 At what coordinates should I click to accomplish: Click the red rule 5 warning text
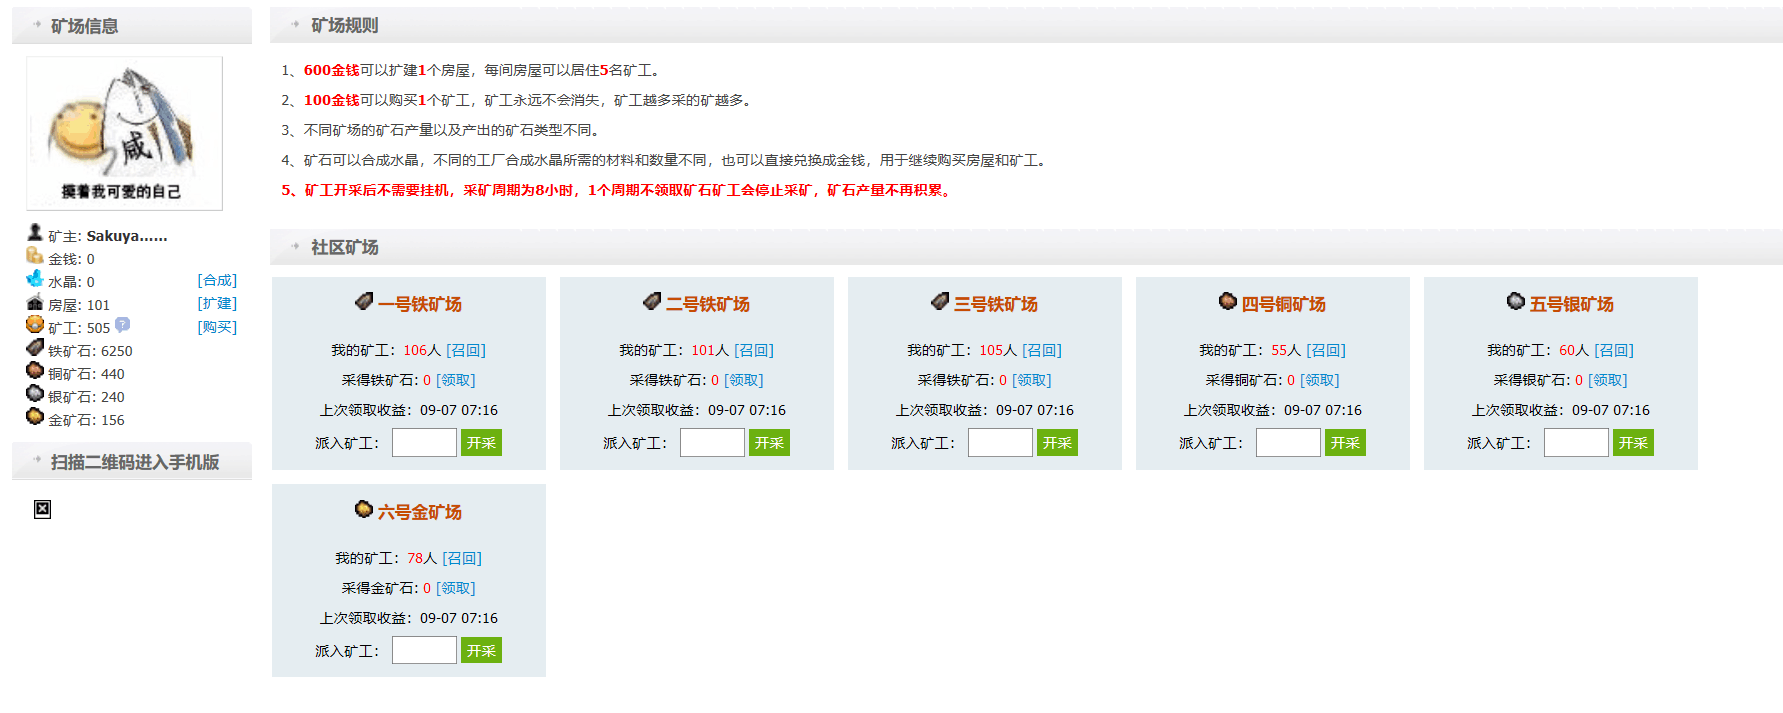click(617, 190)
